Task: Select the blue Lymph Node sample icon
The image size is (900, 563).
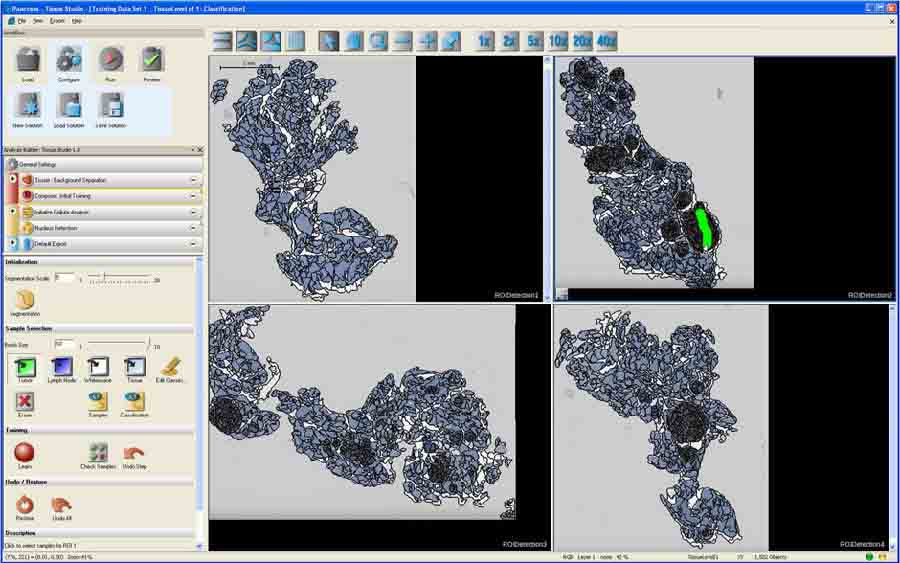Action: click(61, 367)
